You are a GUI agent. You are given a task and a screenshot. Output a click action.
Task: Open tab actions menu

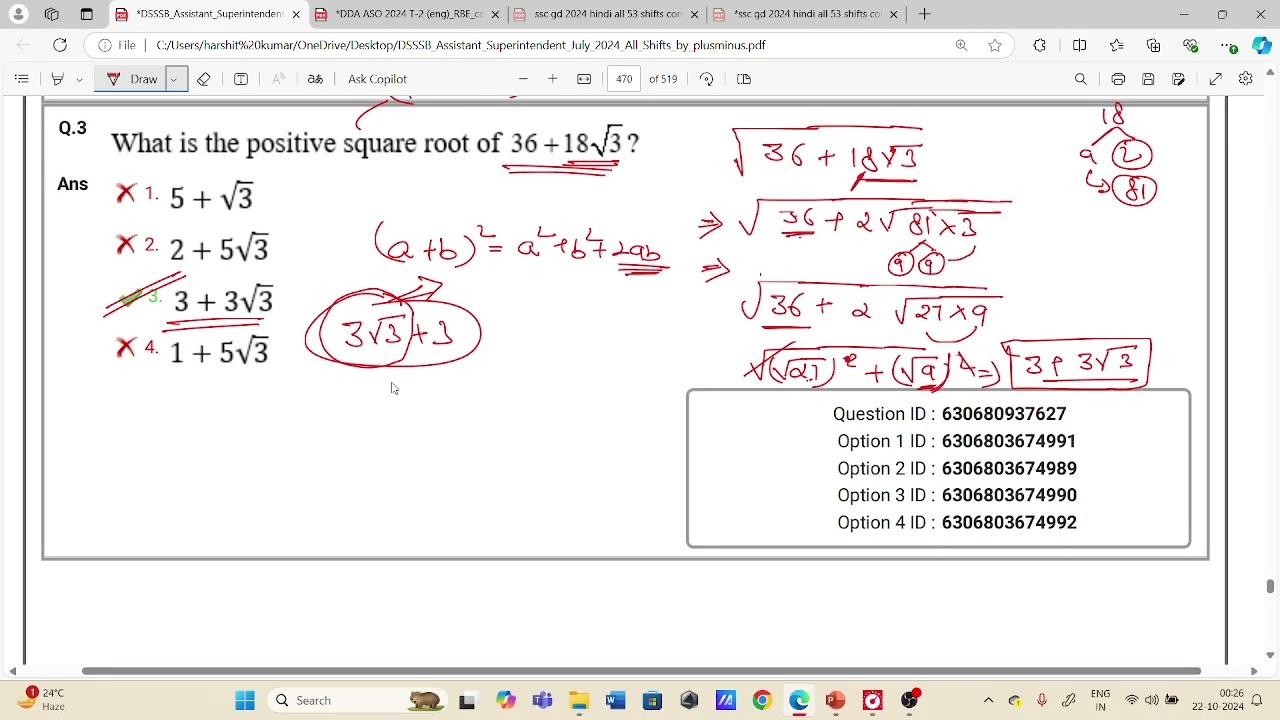click(86, 14)
